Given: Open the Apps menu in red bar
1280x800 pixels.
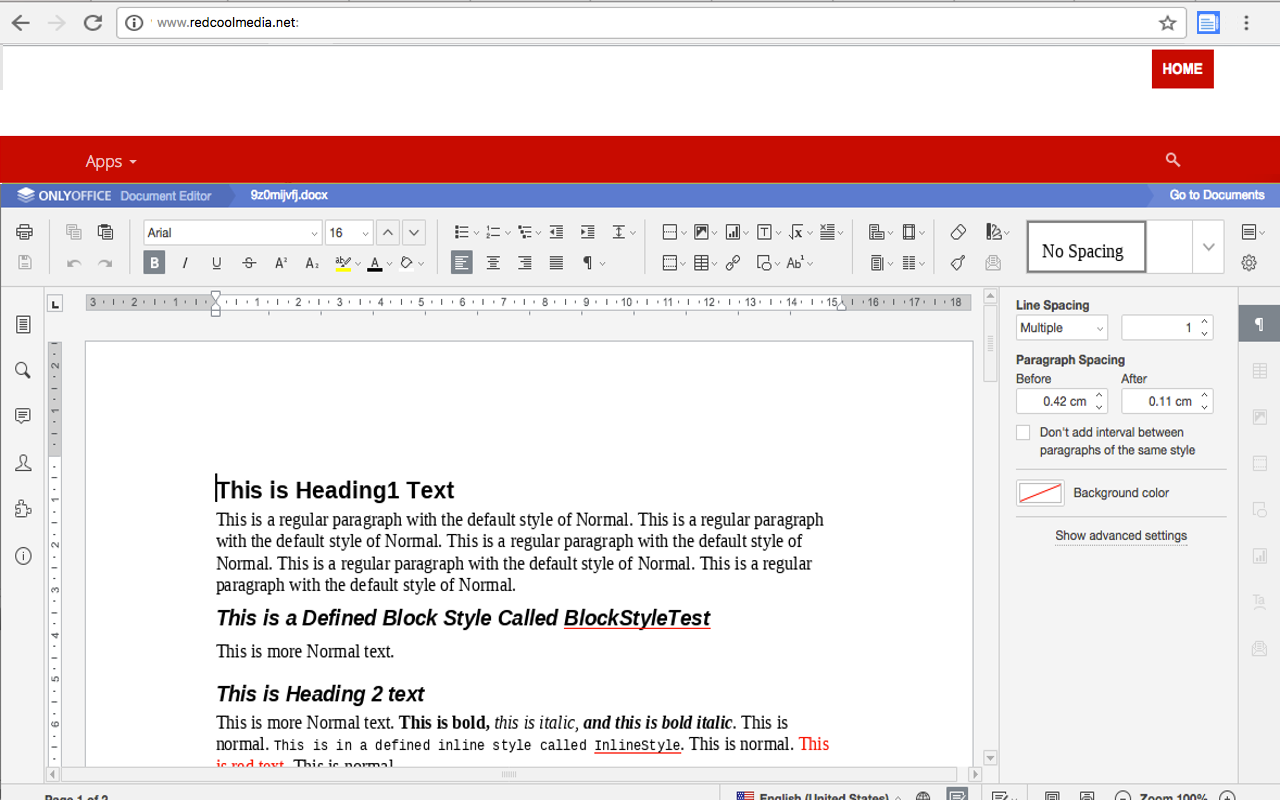Looking at the screenshot, I should [110, 161].
